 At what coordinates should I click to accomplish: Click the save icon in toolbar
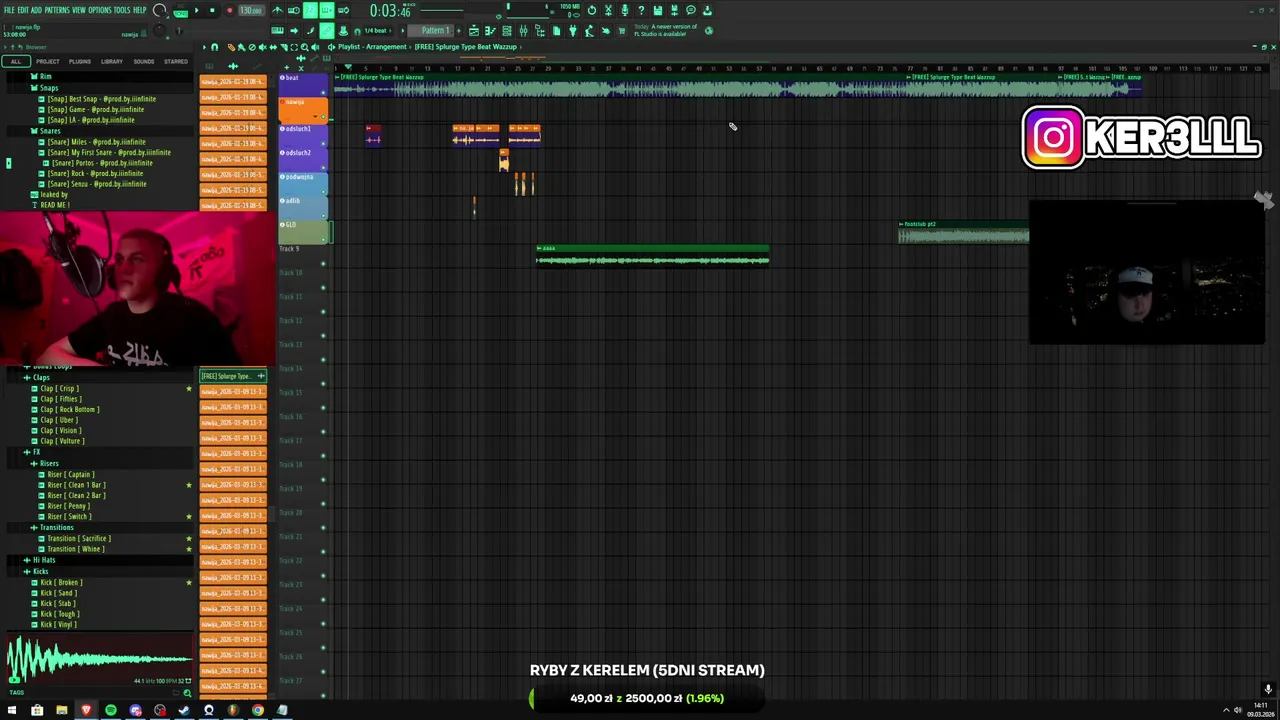pyautogui.click(x=657, y=10)
